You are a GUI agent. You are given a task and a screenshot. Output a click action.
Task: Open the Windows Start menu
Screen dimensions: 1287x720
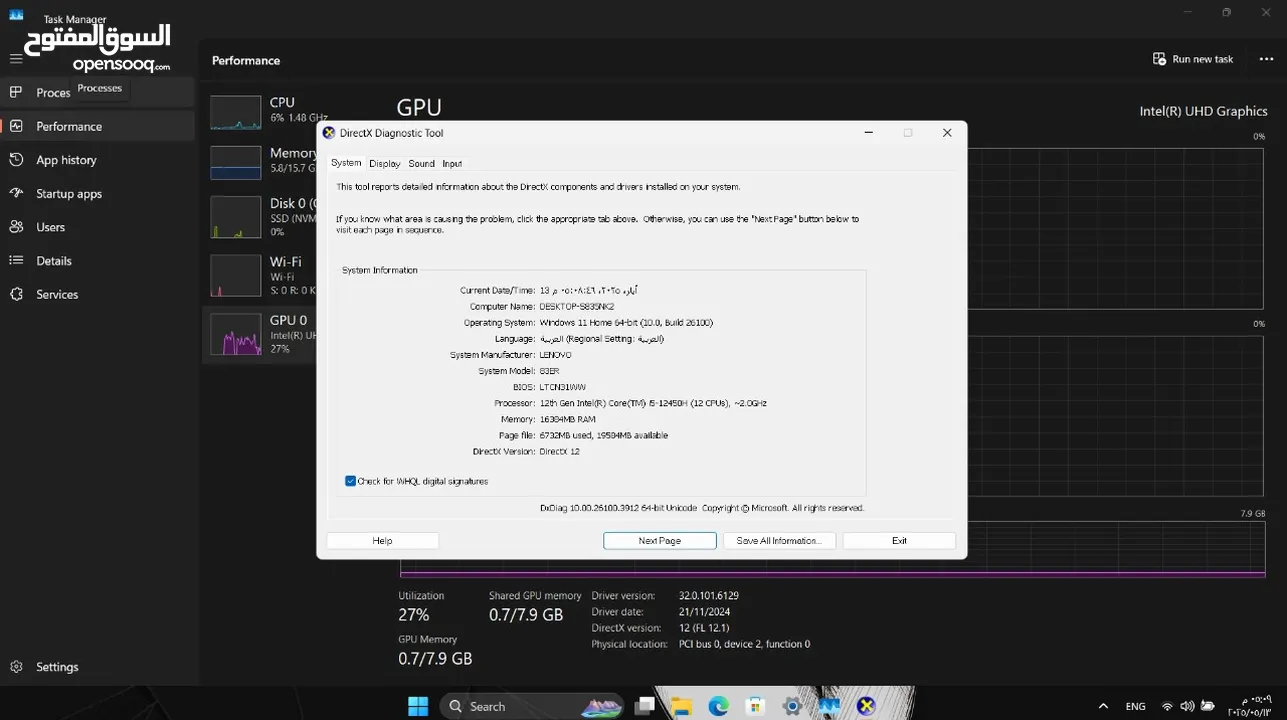(418, 706)
